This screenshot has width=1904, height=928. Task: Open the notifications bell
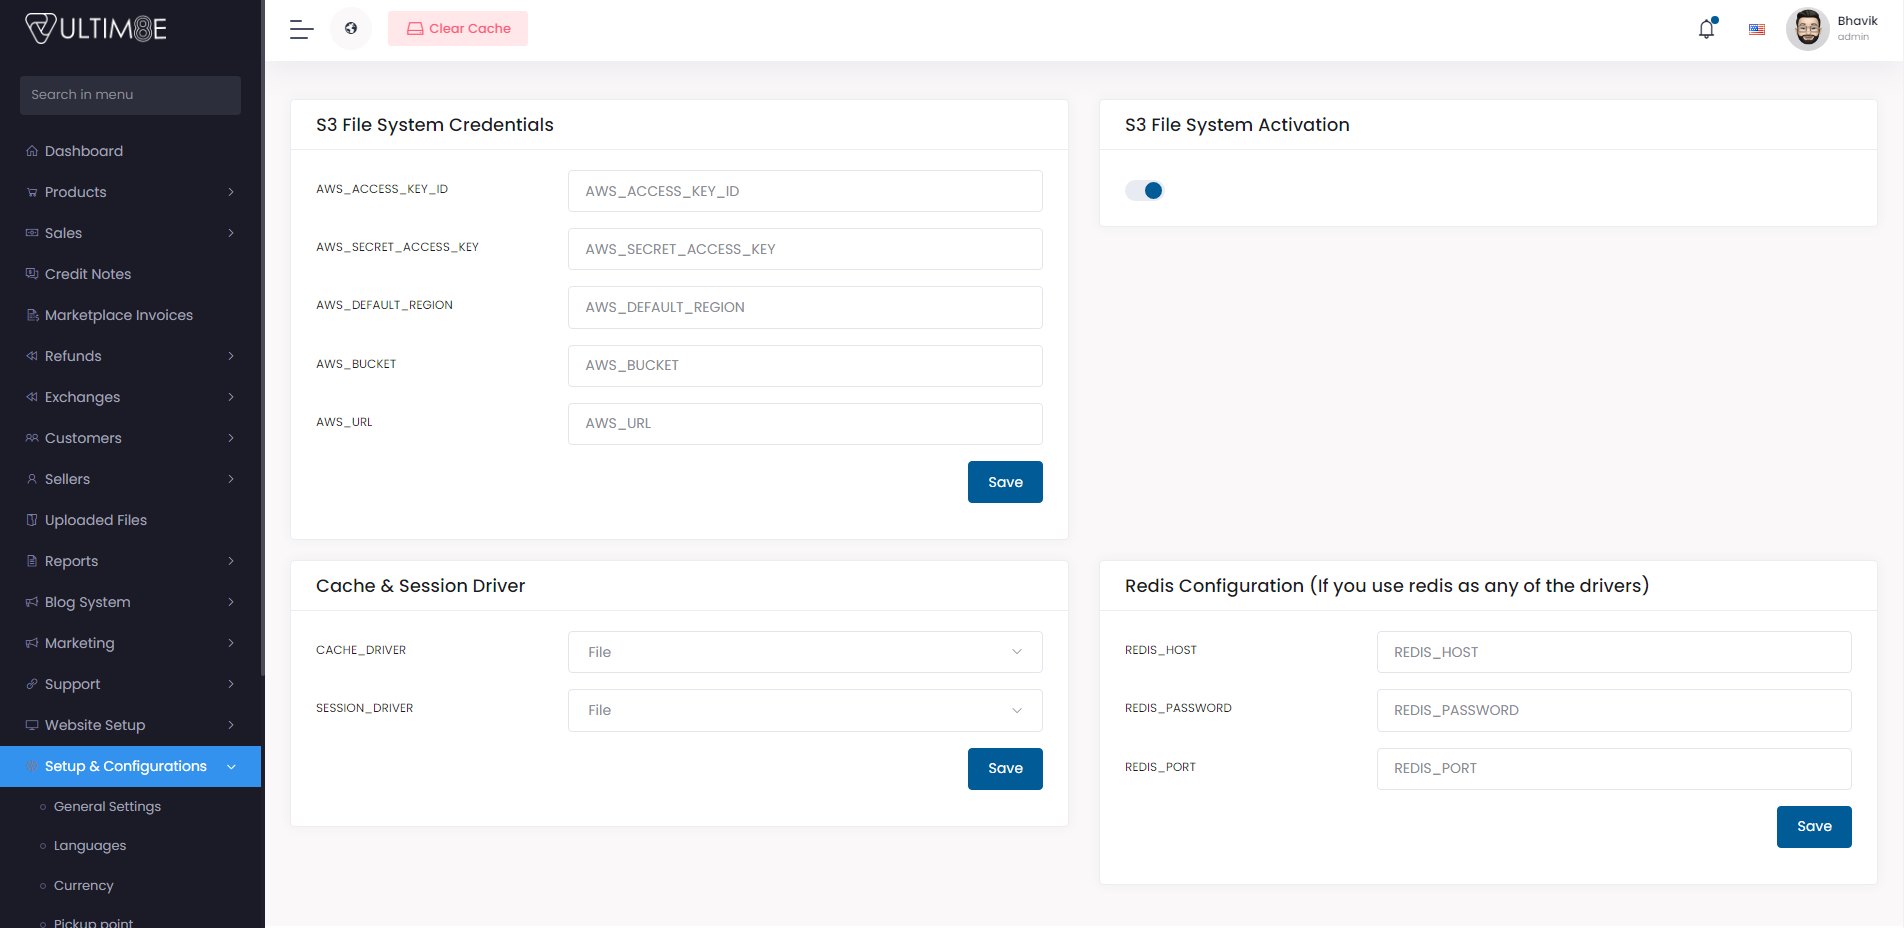tap(1705, 29)
